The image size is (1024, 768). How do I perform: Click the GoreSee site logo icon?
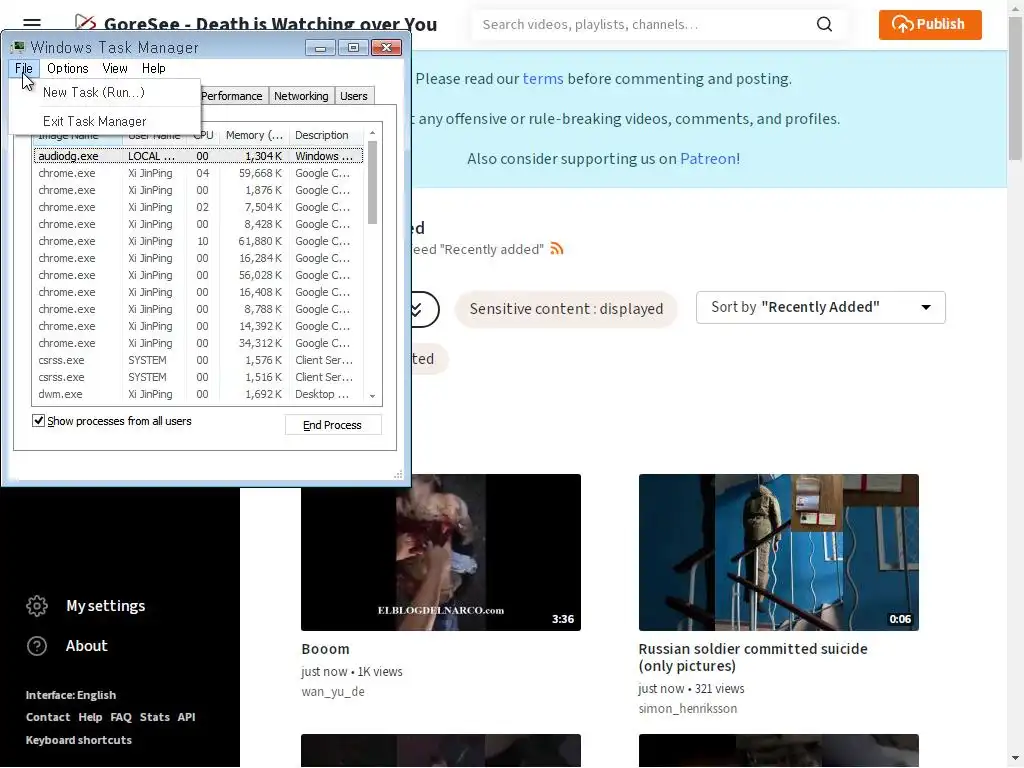[x=85, y=23]
